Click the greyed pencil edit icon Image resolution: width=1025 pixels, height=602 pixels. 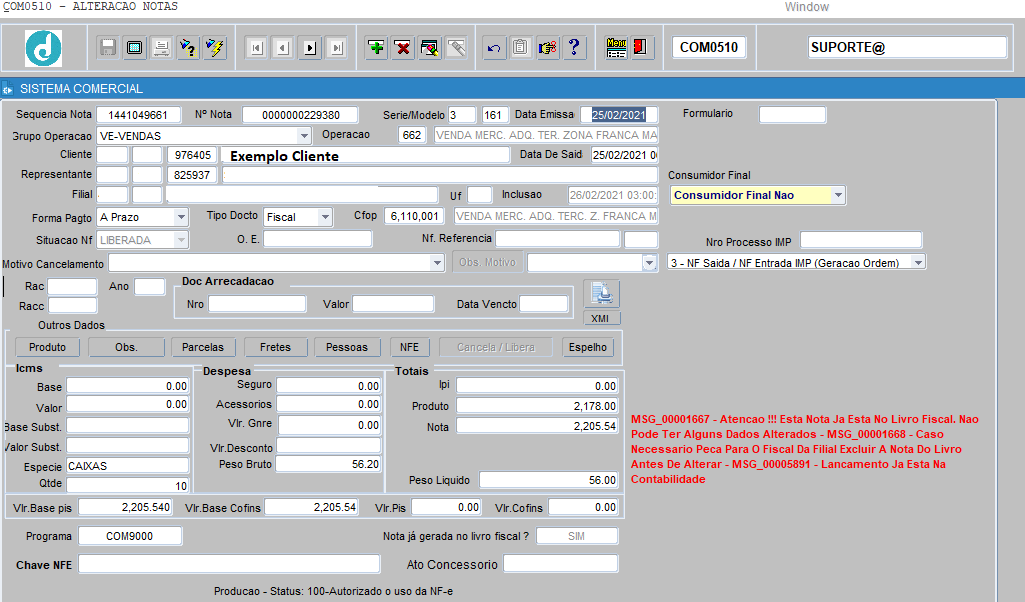coord(457,48)
